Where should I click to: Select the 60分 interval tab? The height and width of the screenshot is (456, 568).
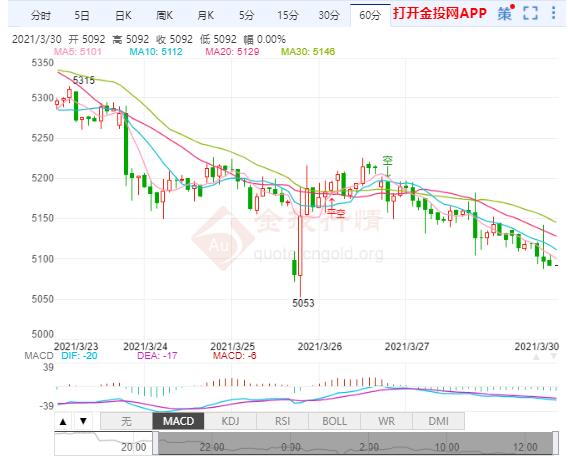(370, 15)
